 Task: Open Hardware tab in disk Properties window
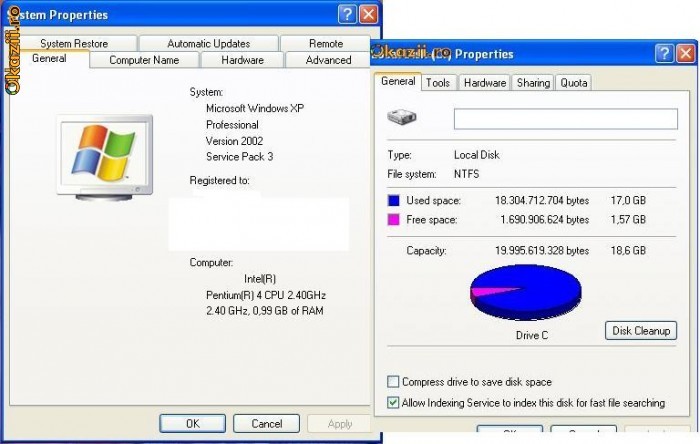(484, 83)
